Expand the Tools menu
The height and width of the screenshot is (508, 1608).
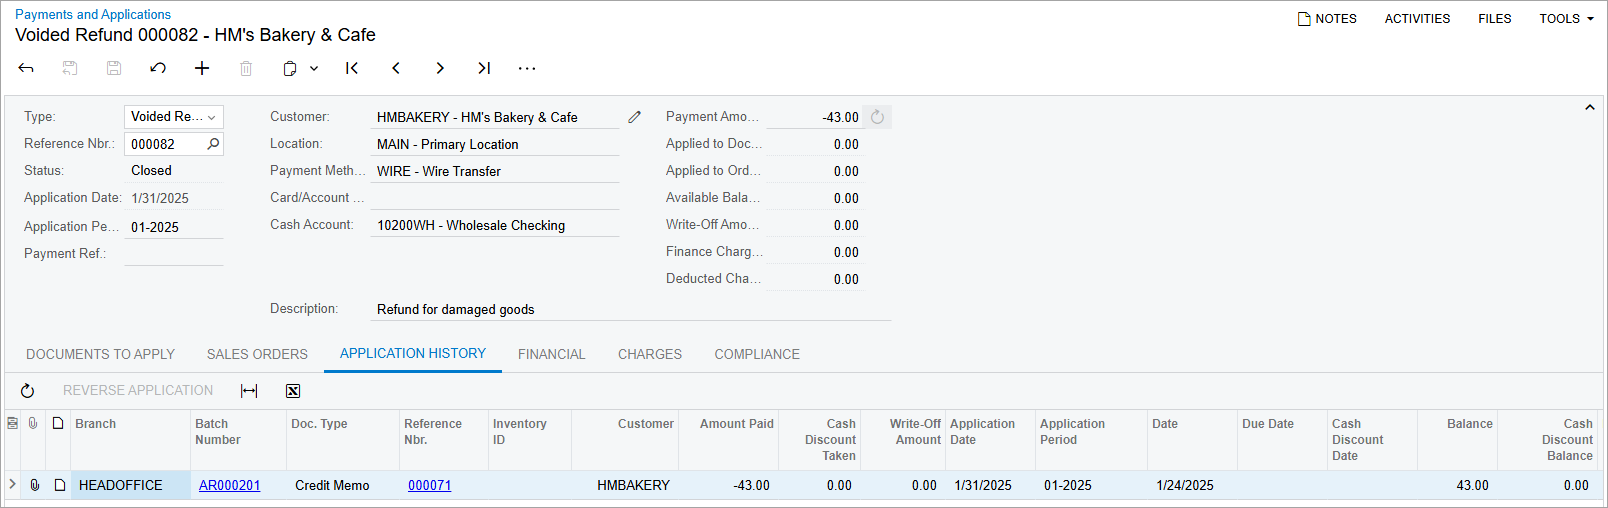tap(1566, 19)
